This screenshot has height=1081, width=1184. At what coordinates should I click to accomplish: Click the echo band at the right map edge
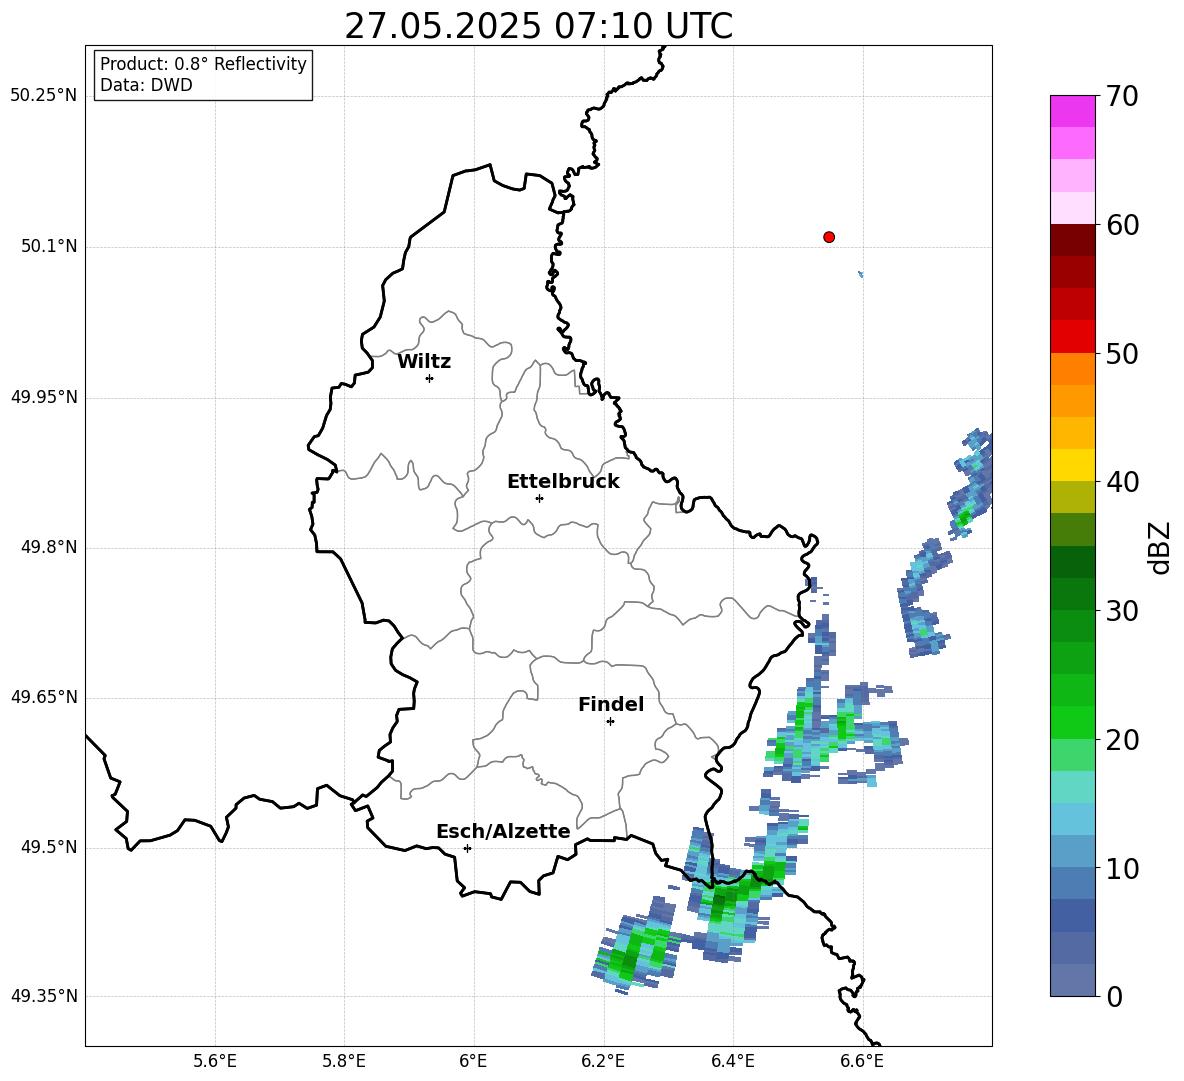coord(972,483)
